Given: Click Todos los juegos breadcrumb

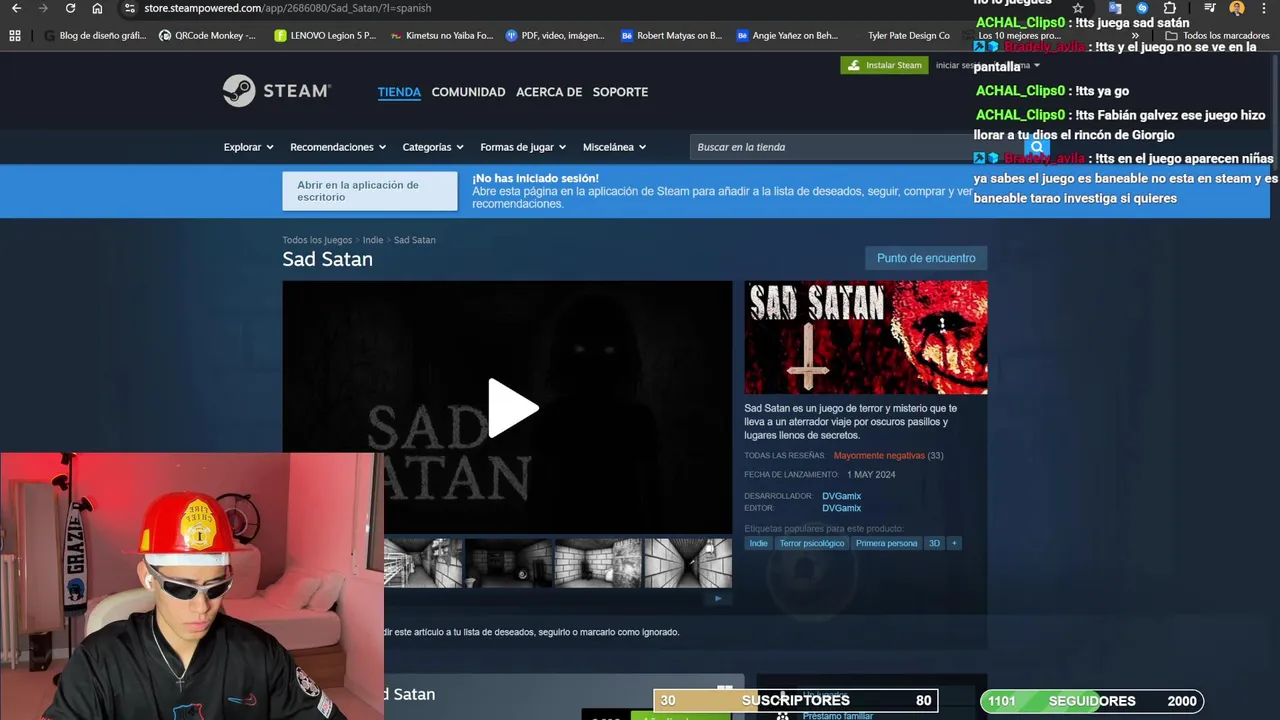Looking at the screenshot, I should click(x=317, y=240).
